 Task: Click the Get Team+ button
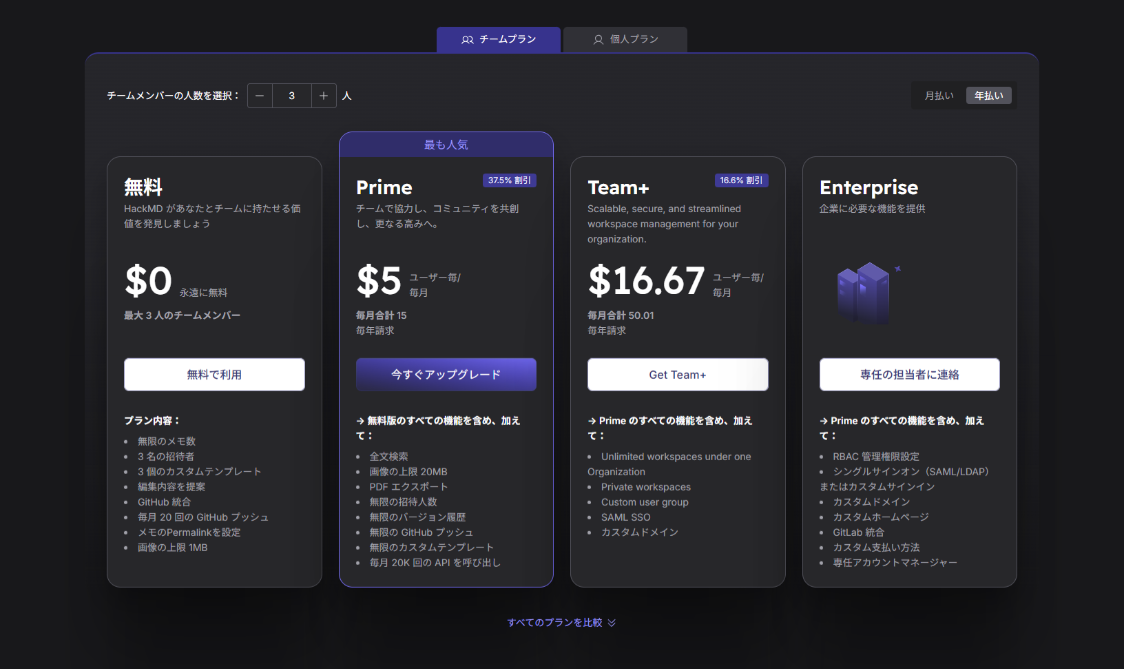coord(678,375)
